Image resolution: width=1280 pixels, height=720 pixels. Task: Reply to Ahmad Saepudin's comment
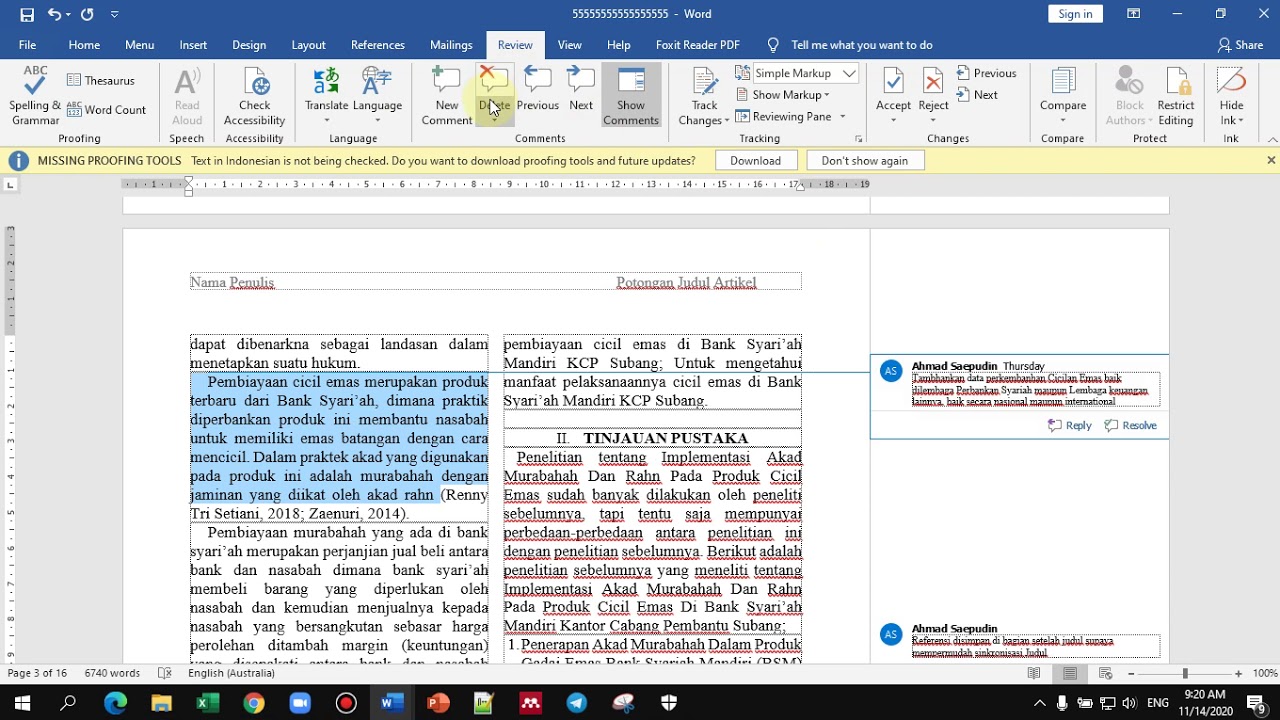click(1069, 425)
